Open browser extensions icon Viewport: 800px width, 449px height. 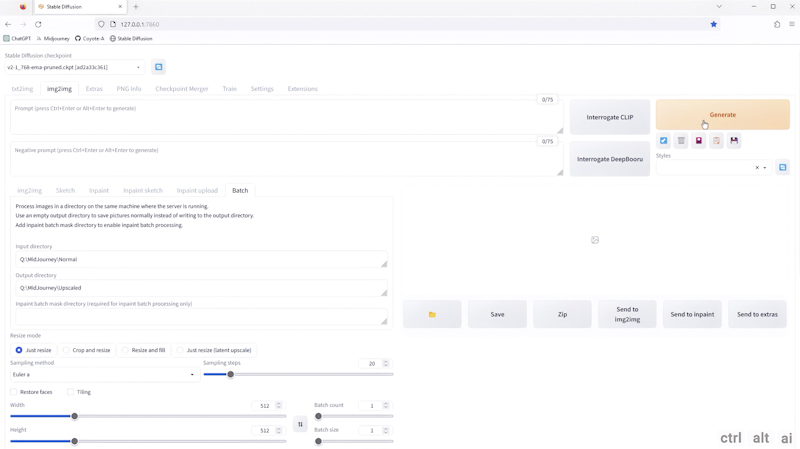pyautogui.click(x=777, y=24)
